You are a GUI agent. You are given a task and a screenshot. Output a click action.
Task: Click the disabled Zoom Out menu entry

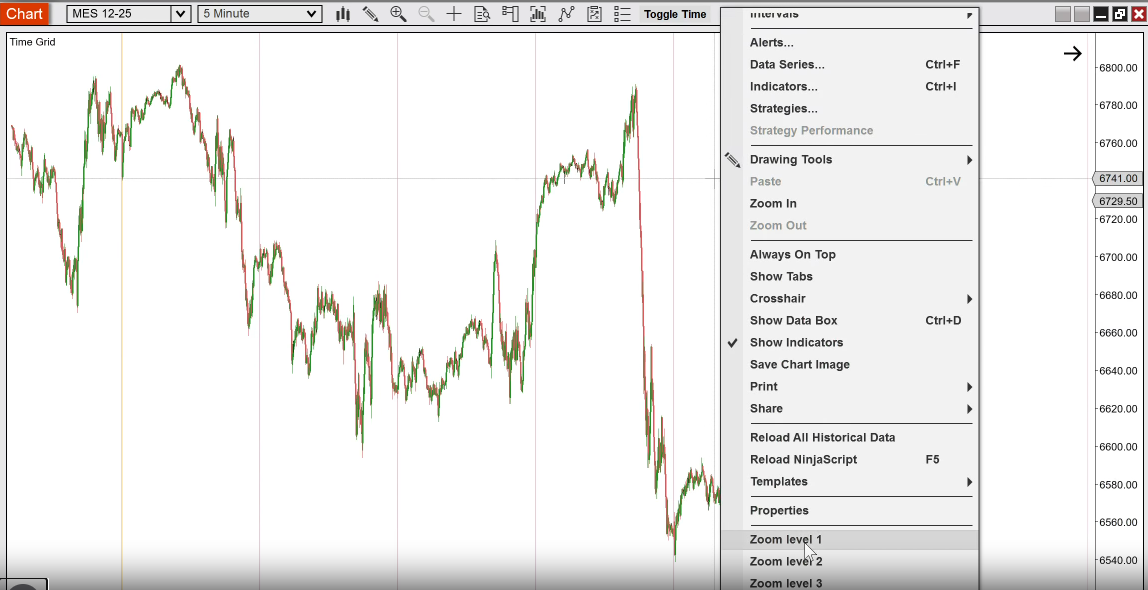(x=849, y=225)
